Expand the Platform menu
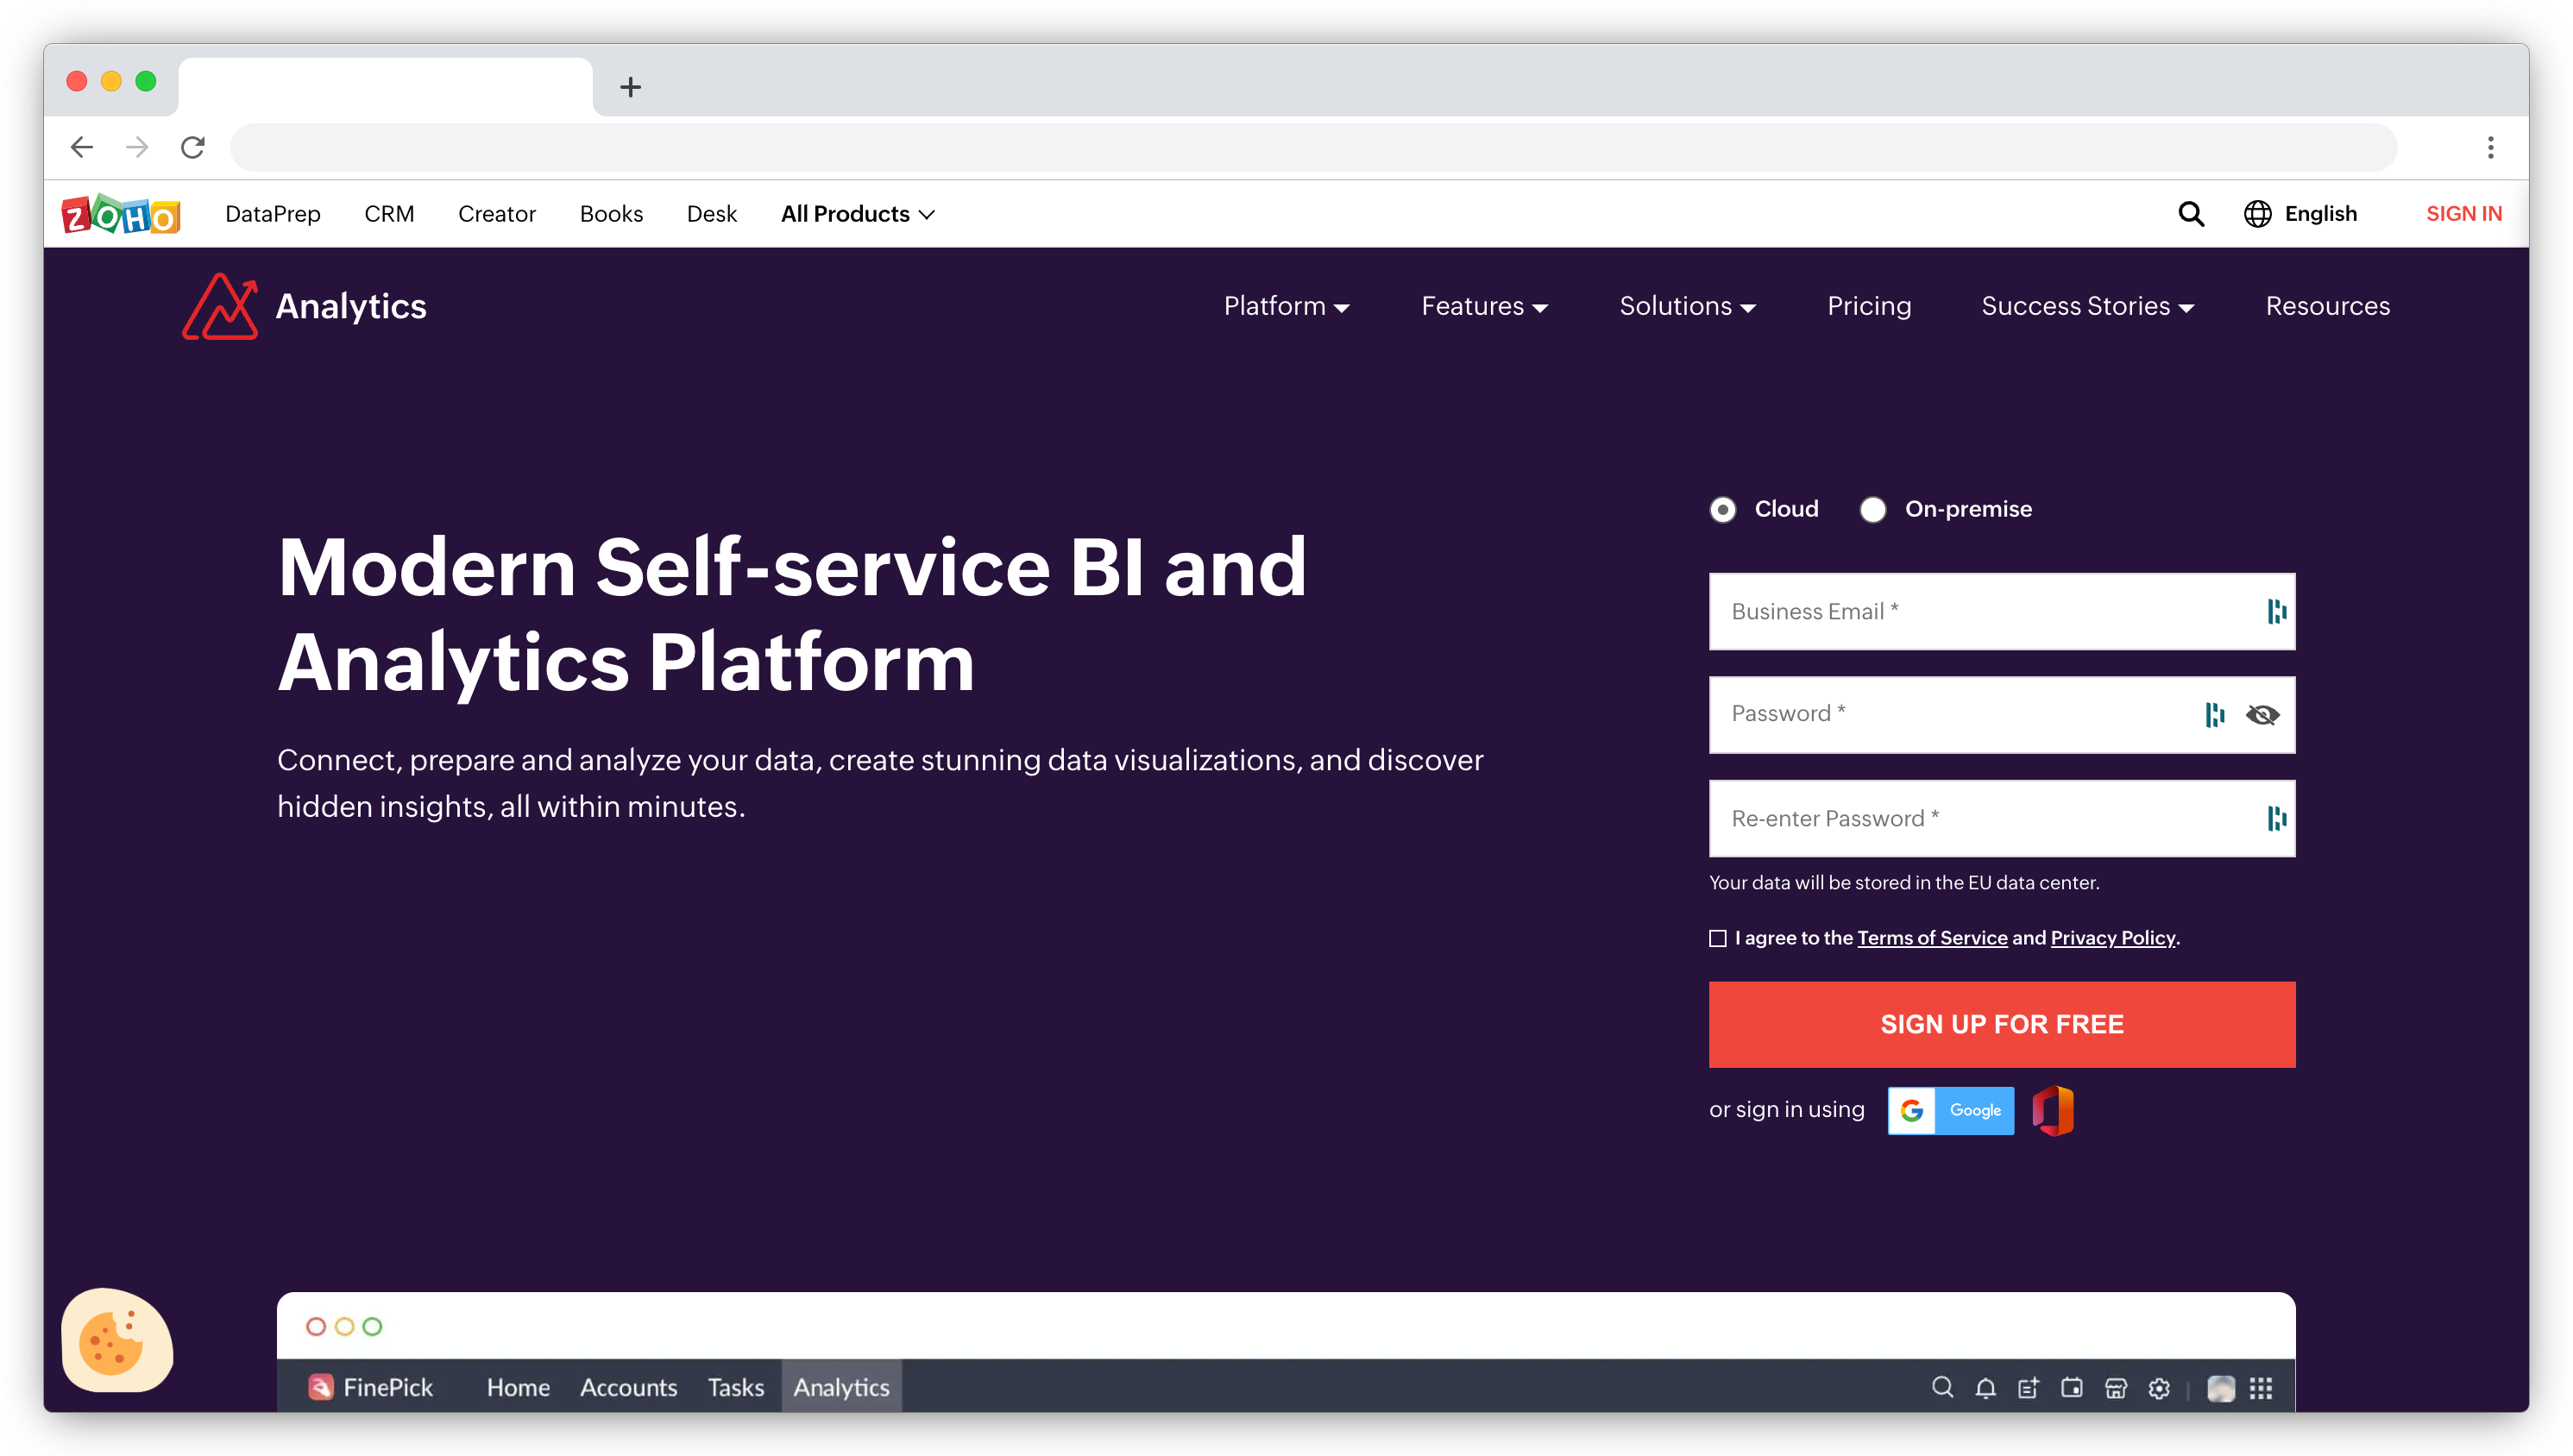 coord(1286,306)
